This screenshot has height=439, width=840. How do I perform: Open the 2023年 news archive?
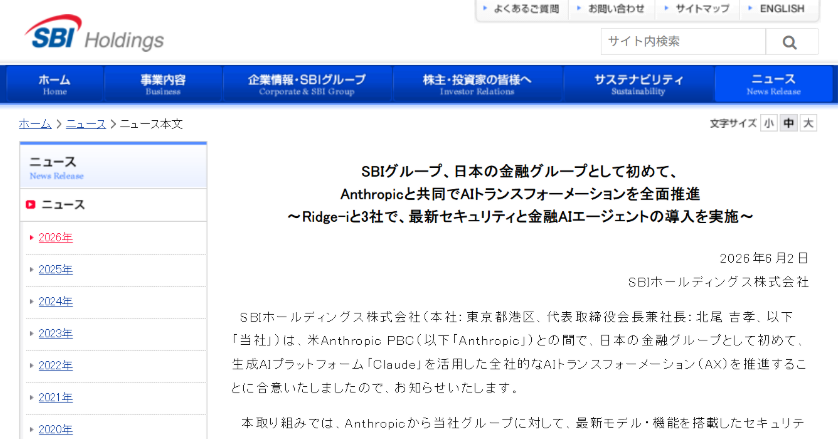(55, 333)
